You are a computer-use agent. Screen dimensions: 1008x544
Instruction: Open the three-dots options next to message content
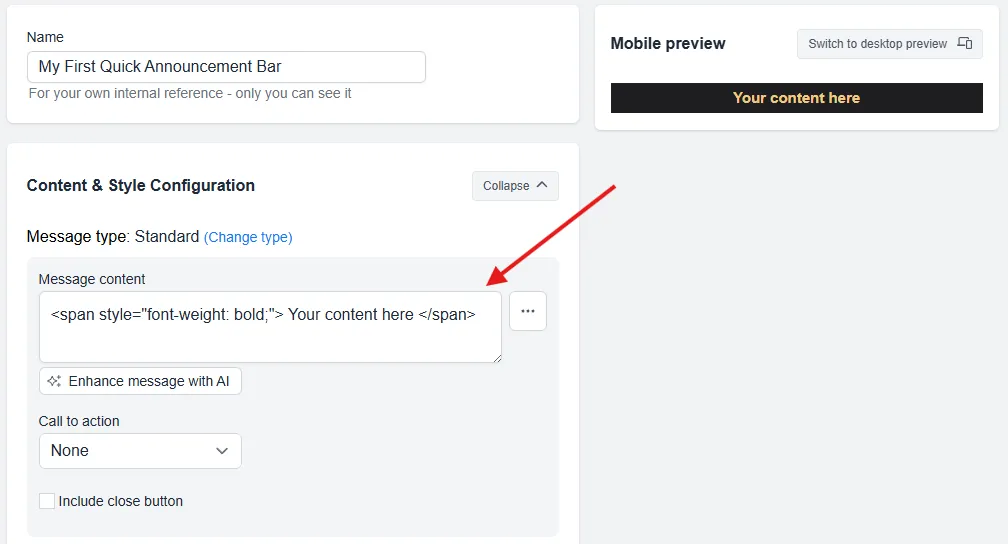click(528, 311)
